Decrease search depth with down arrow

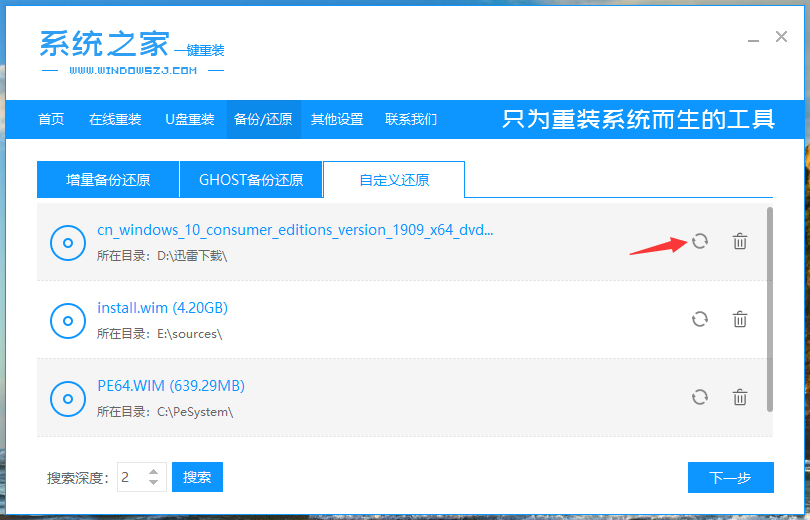coord(153,483)
